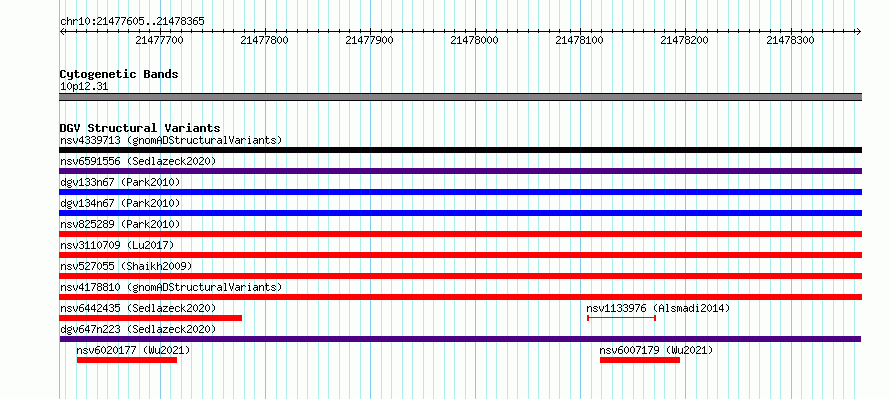
Task: Click ruler position 21477900
Action: click(x=370, y=40)
